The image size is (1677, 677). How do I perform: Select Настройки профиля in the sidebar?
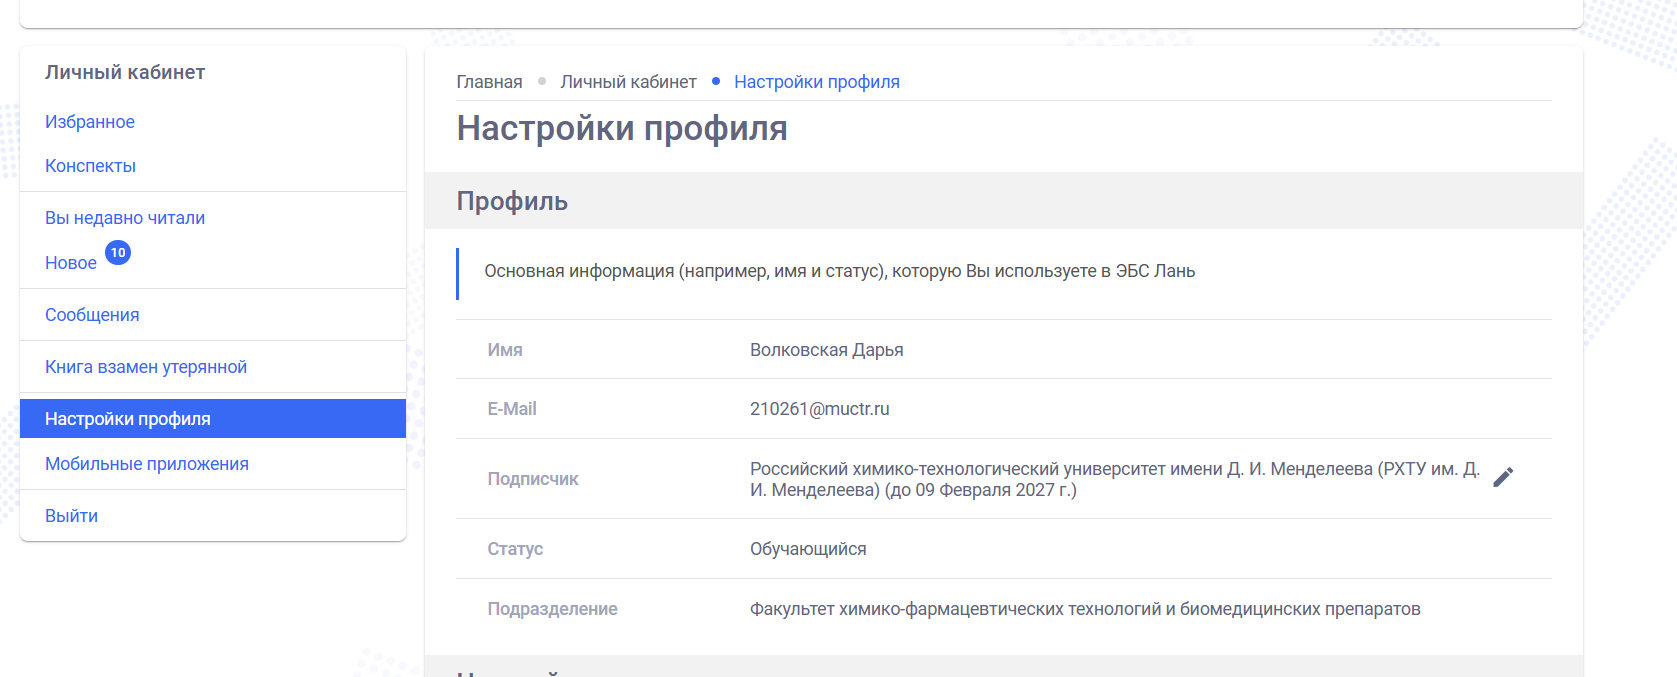click(213, 419)
